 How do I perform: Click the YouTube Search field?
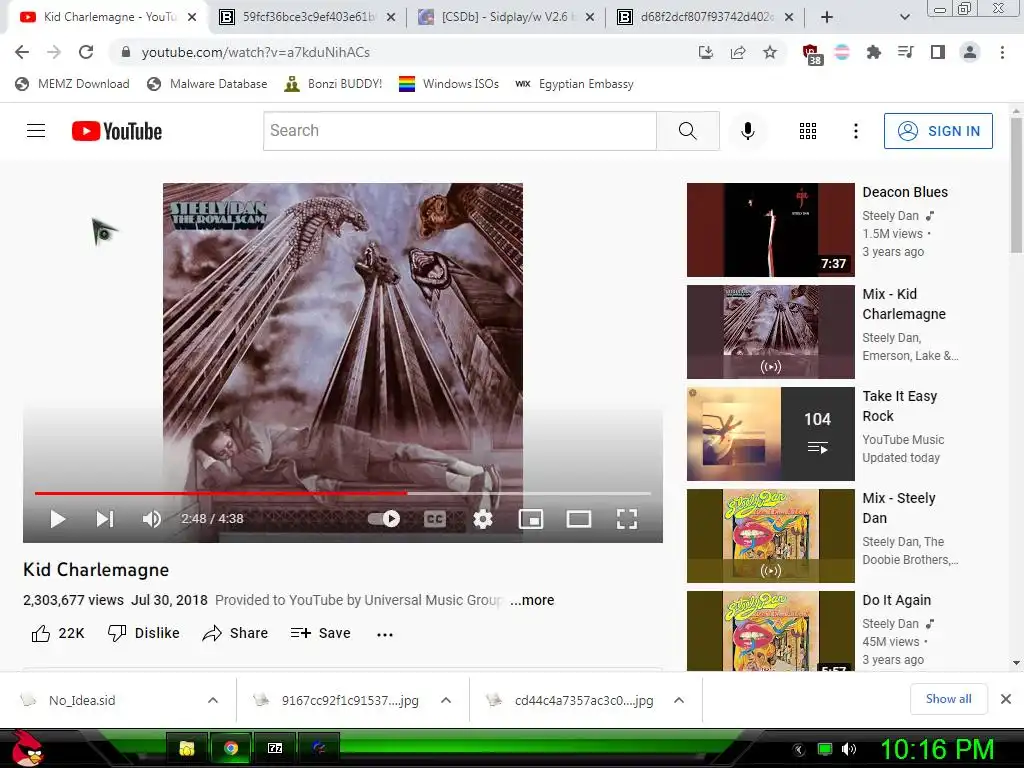tap(460, 131)
